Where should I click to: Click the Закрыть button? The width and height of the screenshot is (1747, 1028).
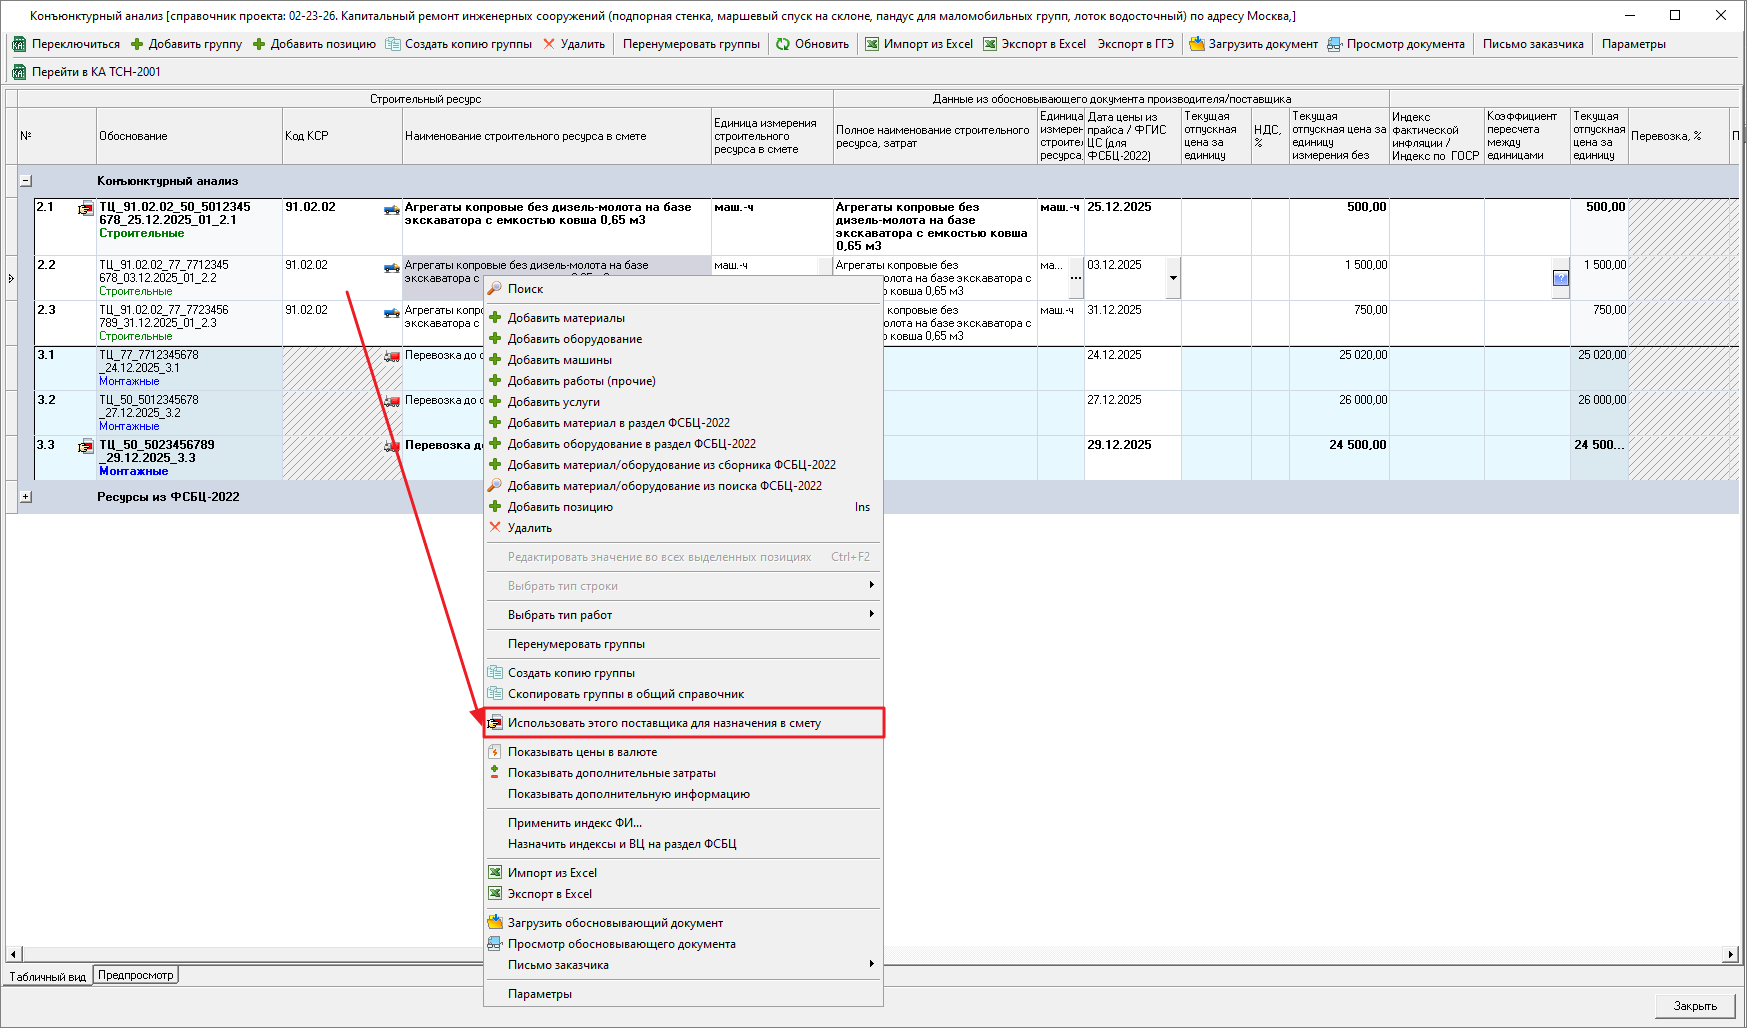coord(1694,1006)
